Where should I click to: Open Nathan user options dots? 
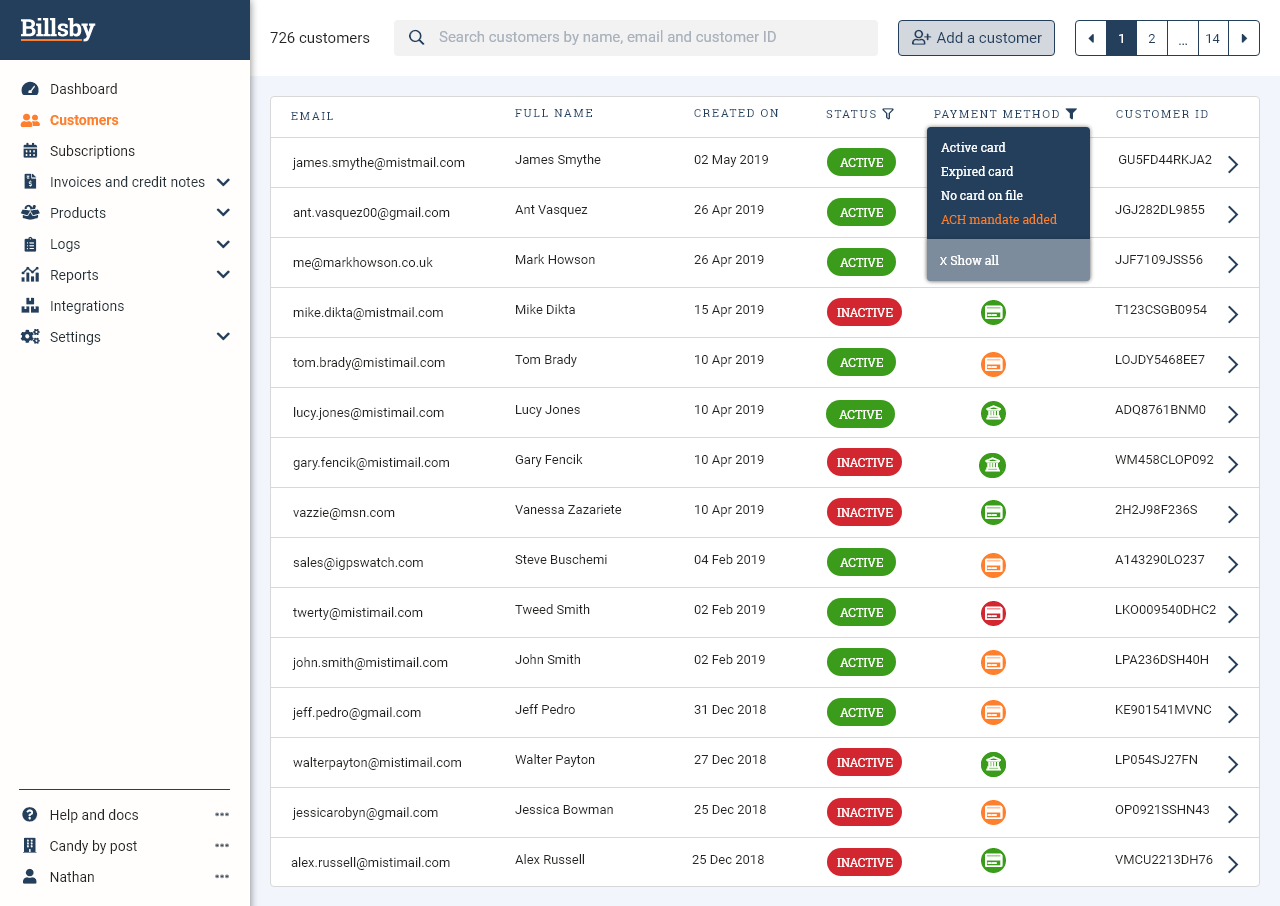click(222, 877)
